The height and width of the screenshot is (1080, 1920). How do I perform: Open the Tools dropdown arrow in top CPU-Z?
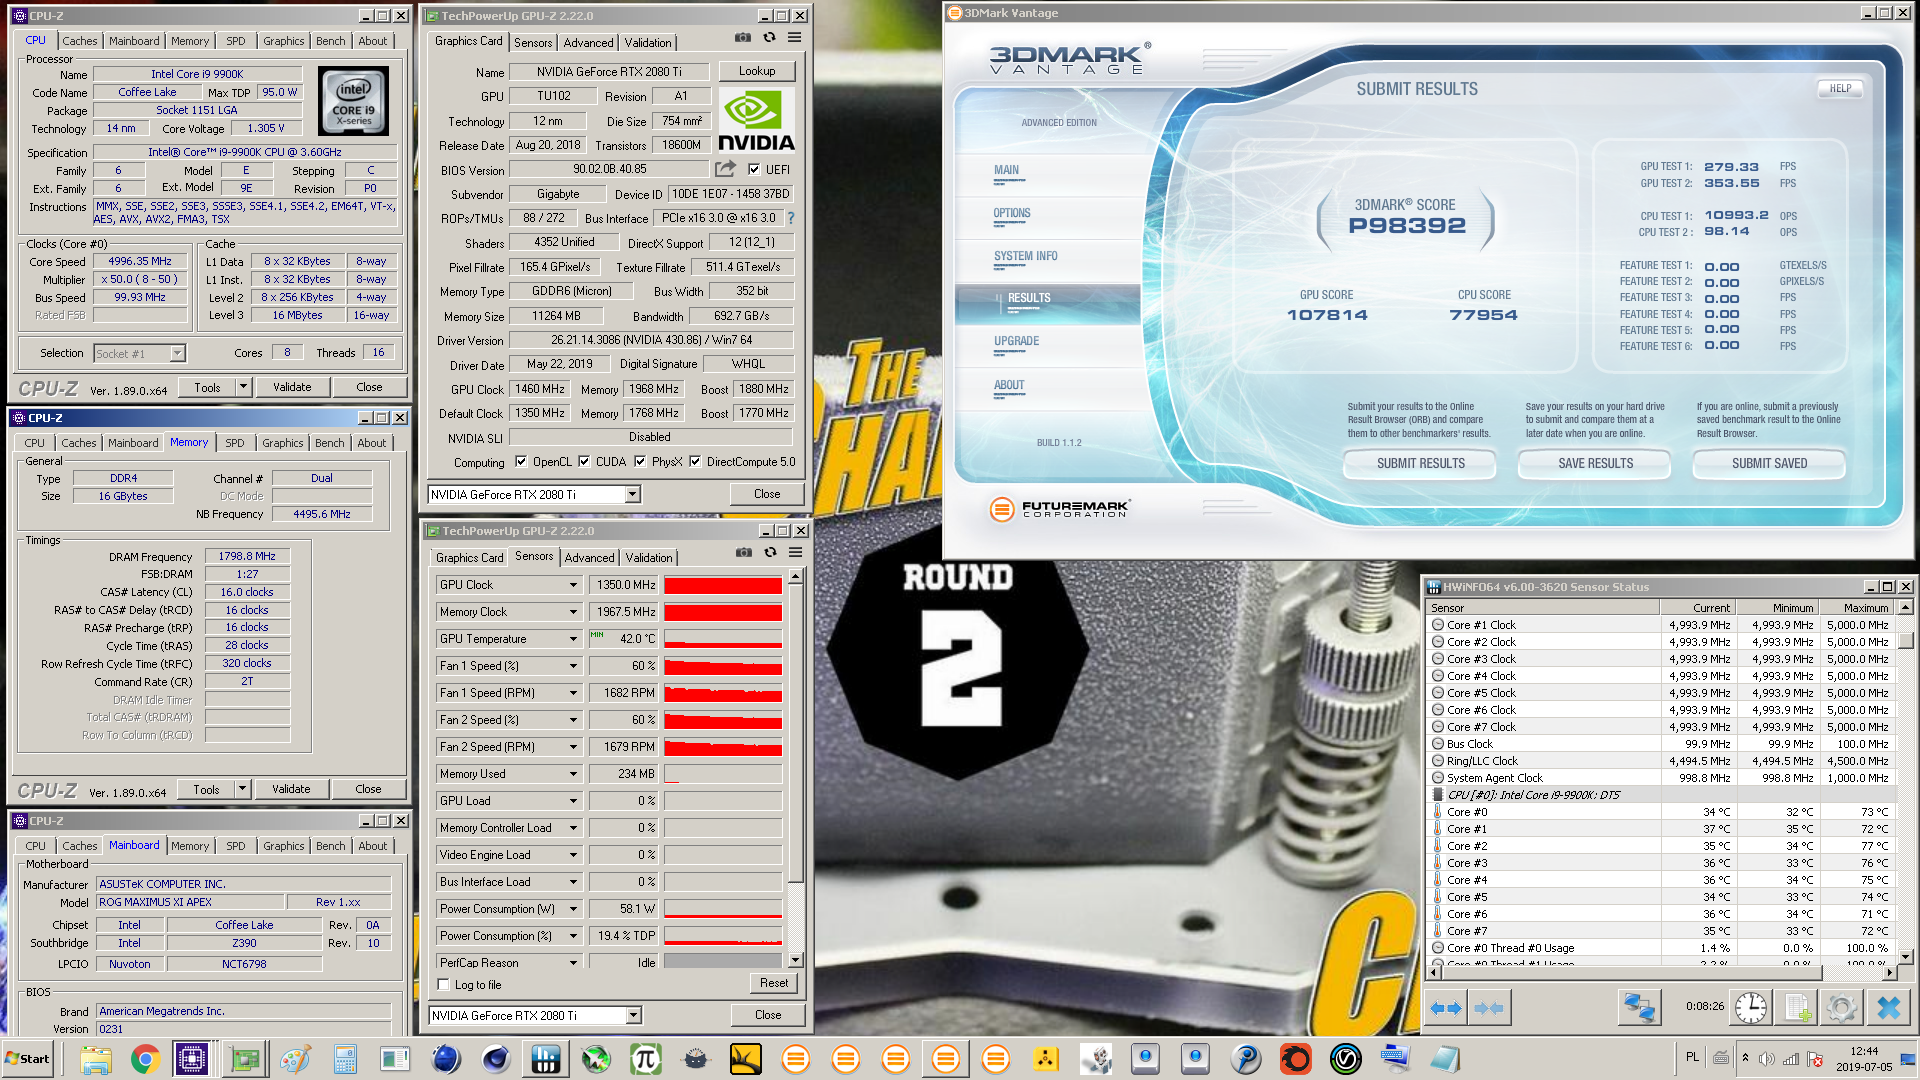pyautogui.click(x=243, y=387)
